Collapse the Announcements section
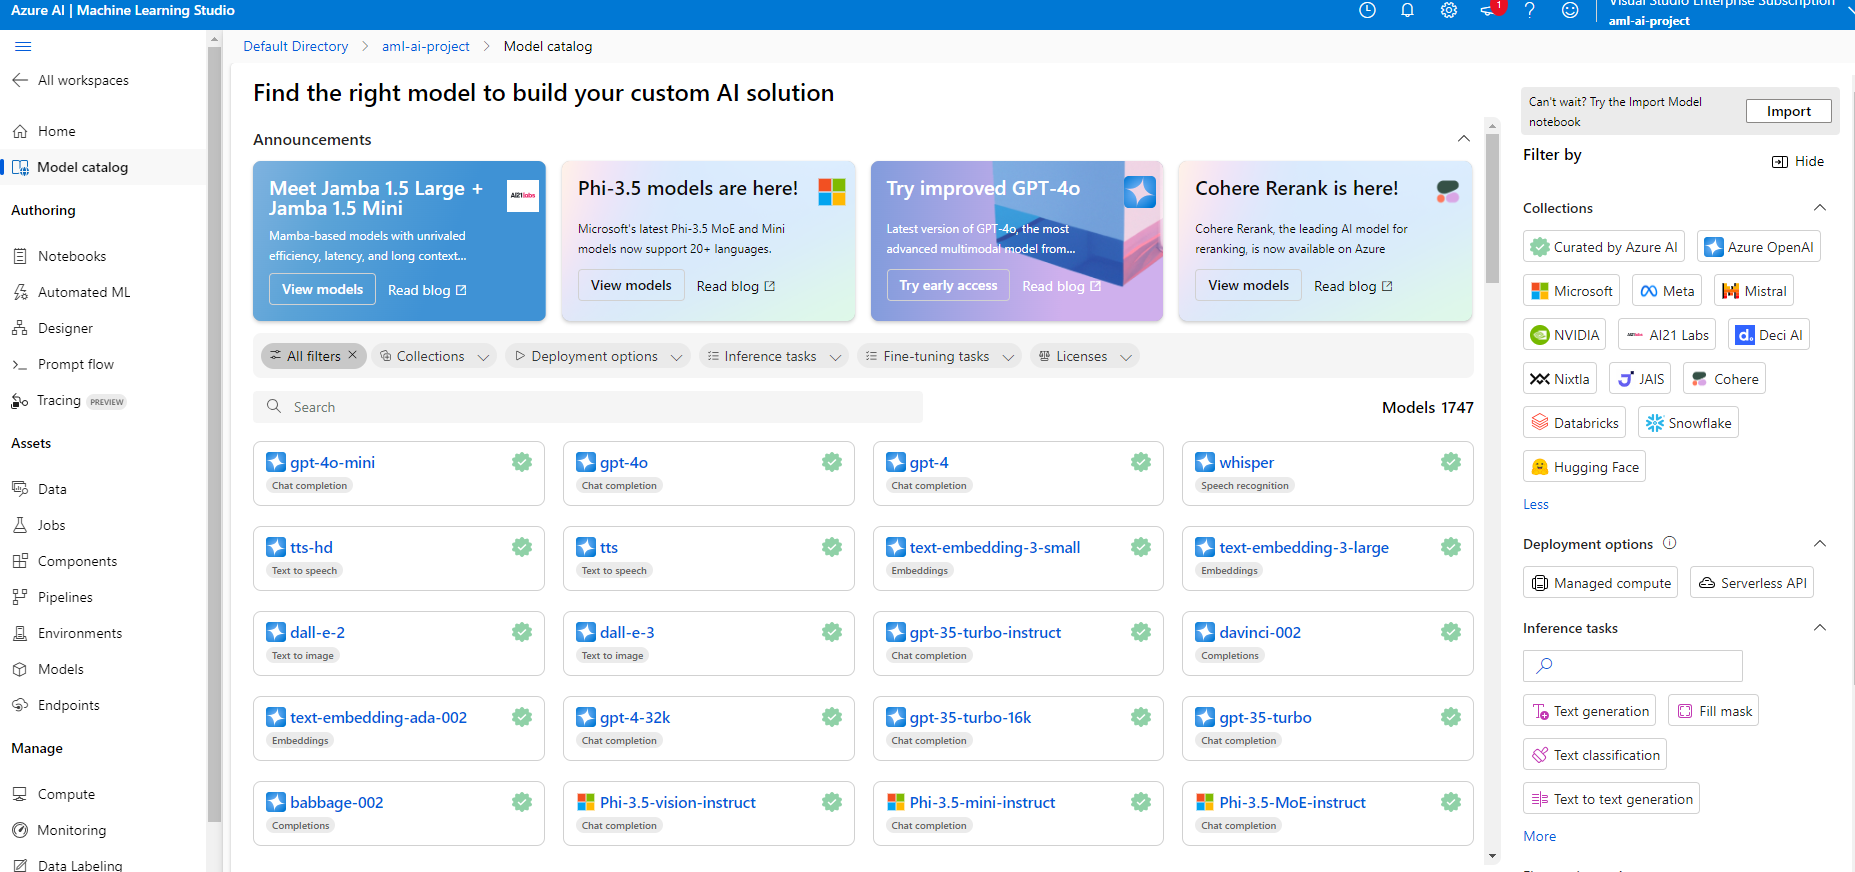 pyautogui.click(x=1463, y=139)
